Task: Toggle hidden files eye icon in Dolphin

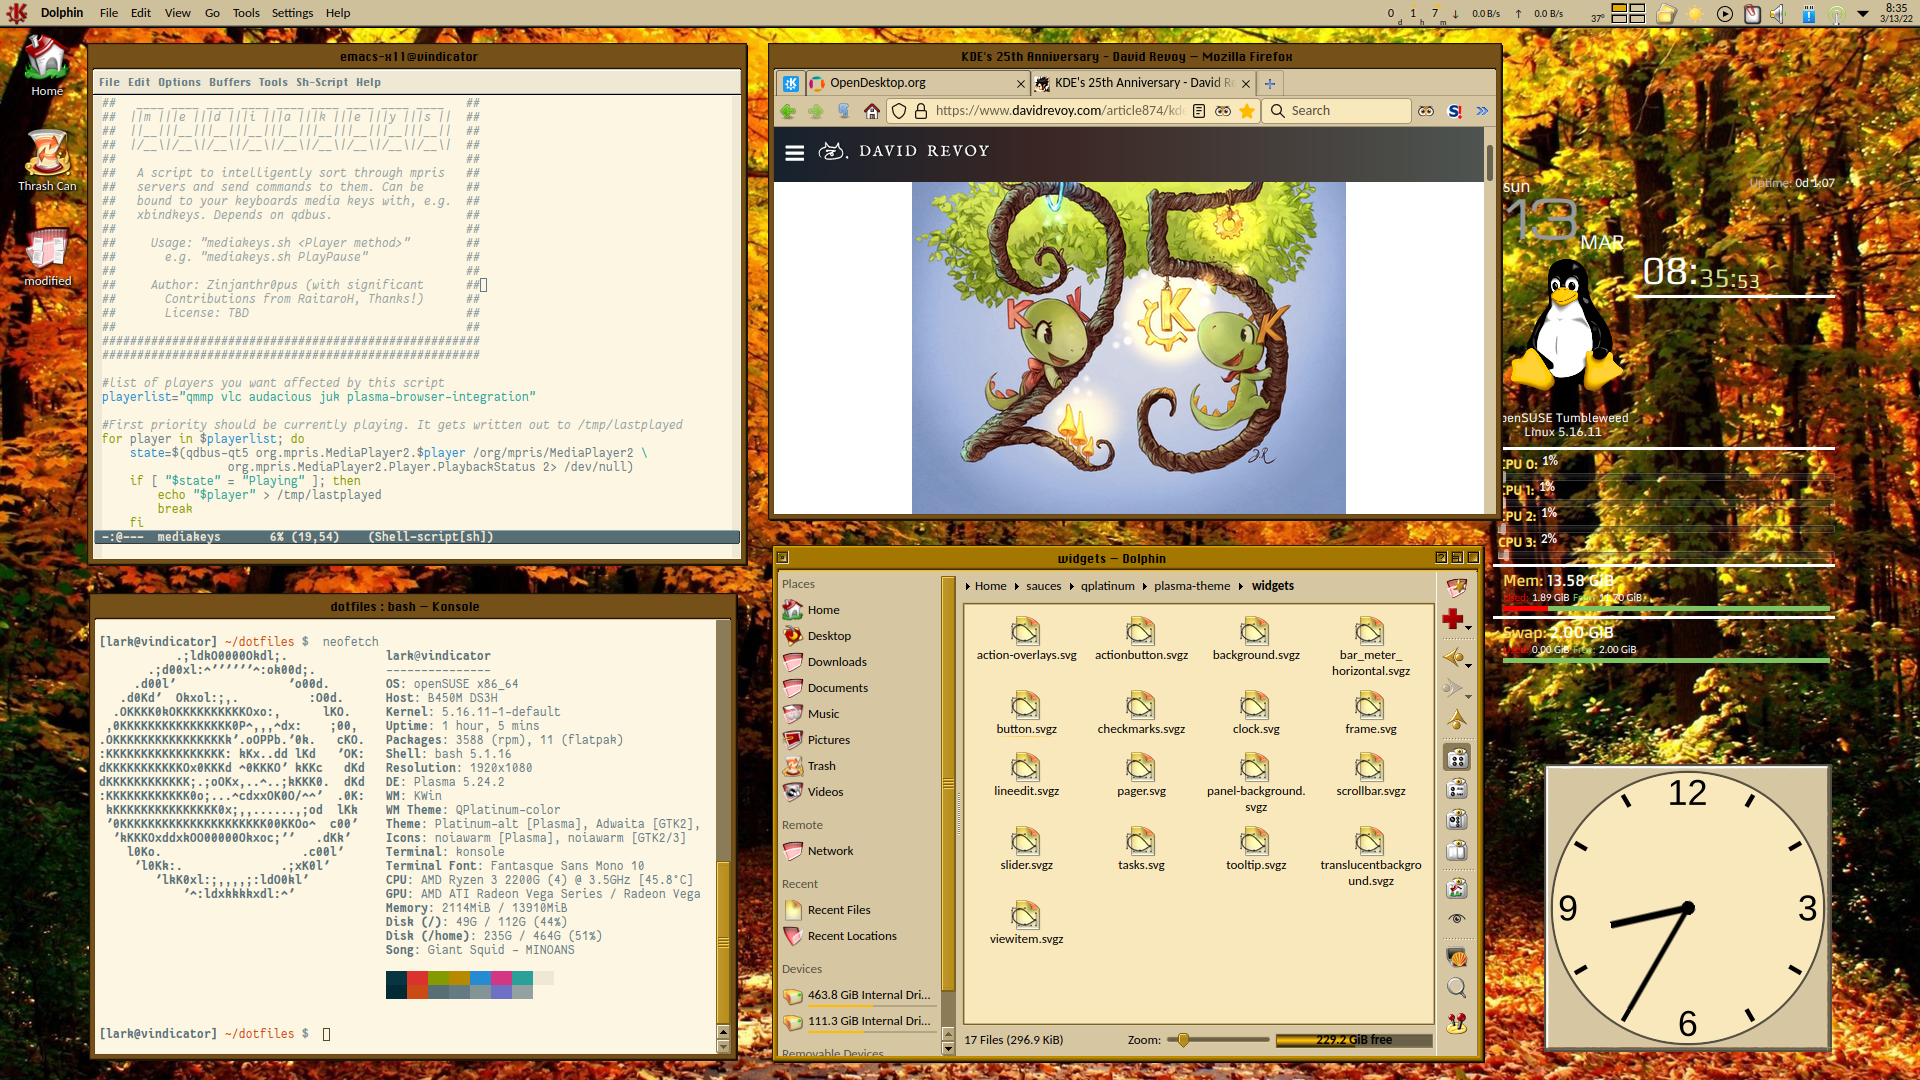Action: point(1457,919)
